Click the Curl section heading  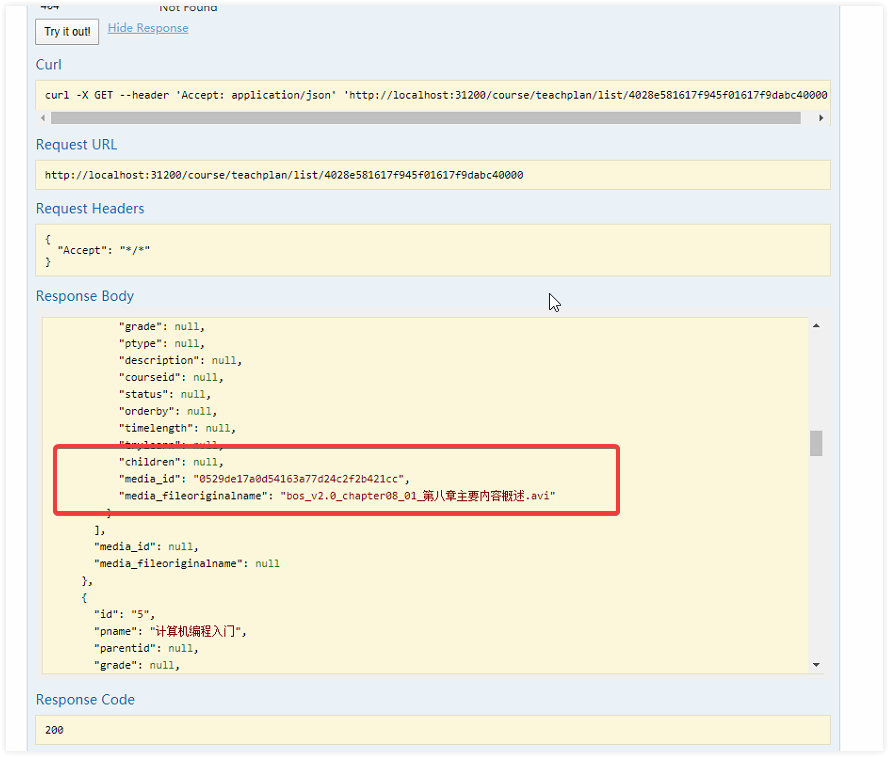49,65
